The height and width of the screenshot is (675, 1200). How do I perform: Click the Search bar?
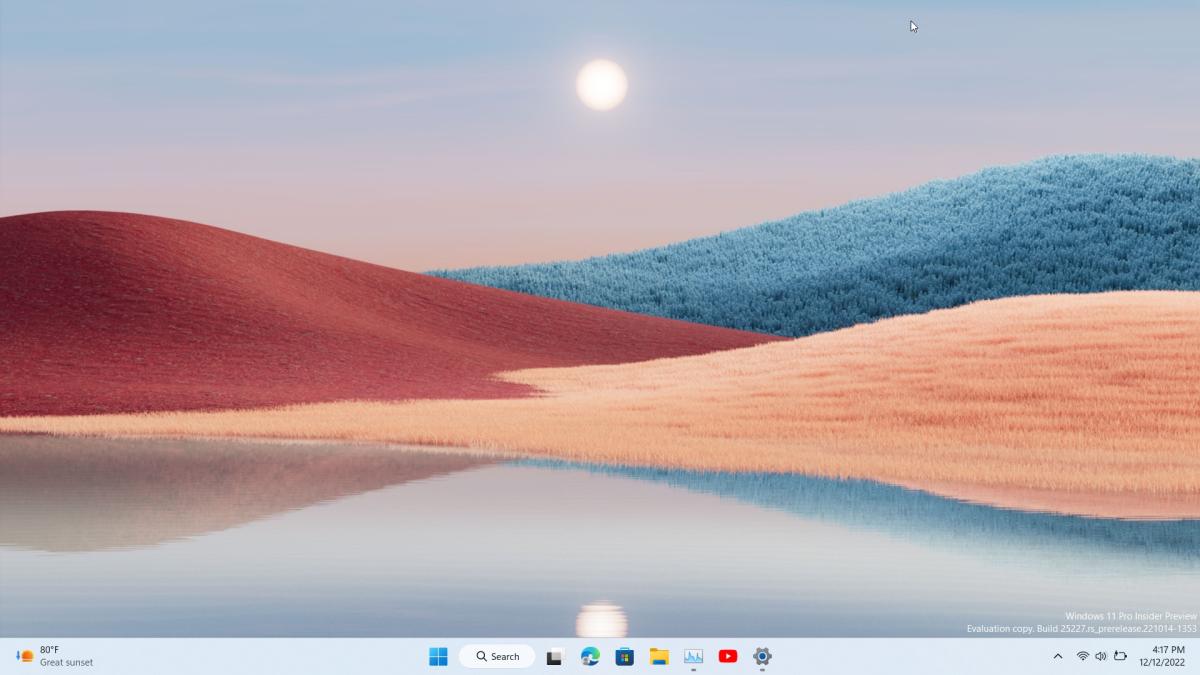(497, 656)
